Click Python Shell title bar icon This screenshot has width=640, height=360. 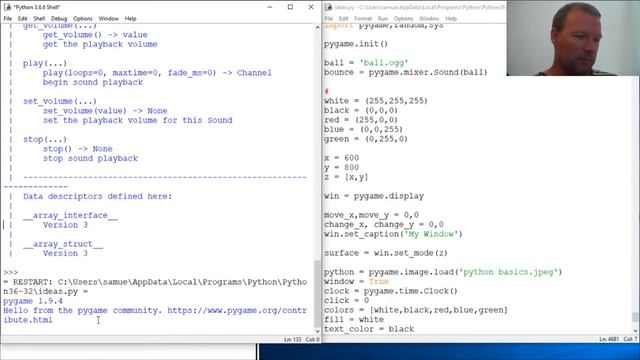tap(7, 7)
